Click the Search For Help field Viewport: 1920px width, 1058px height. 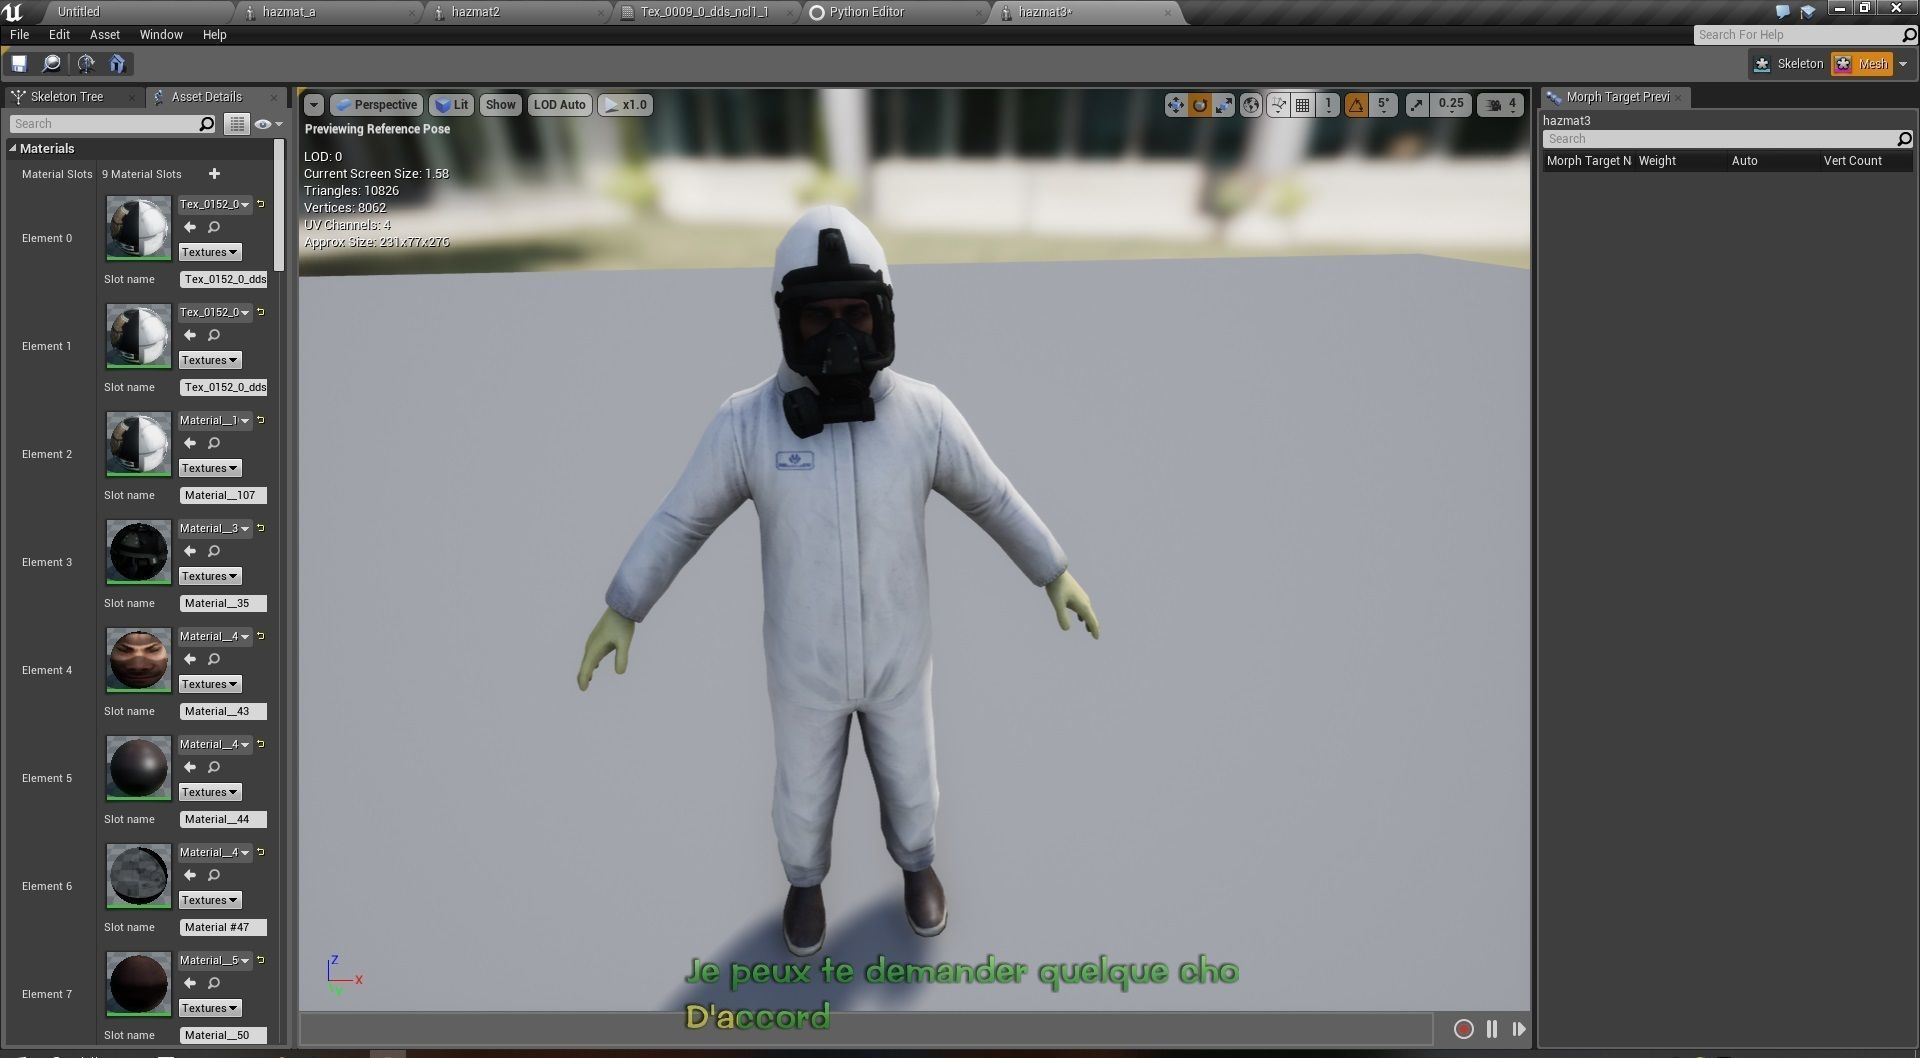click(x=1805, y=35)
